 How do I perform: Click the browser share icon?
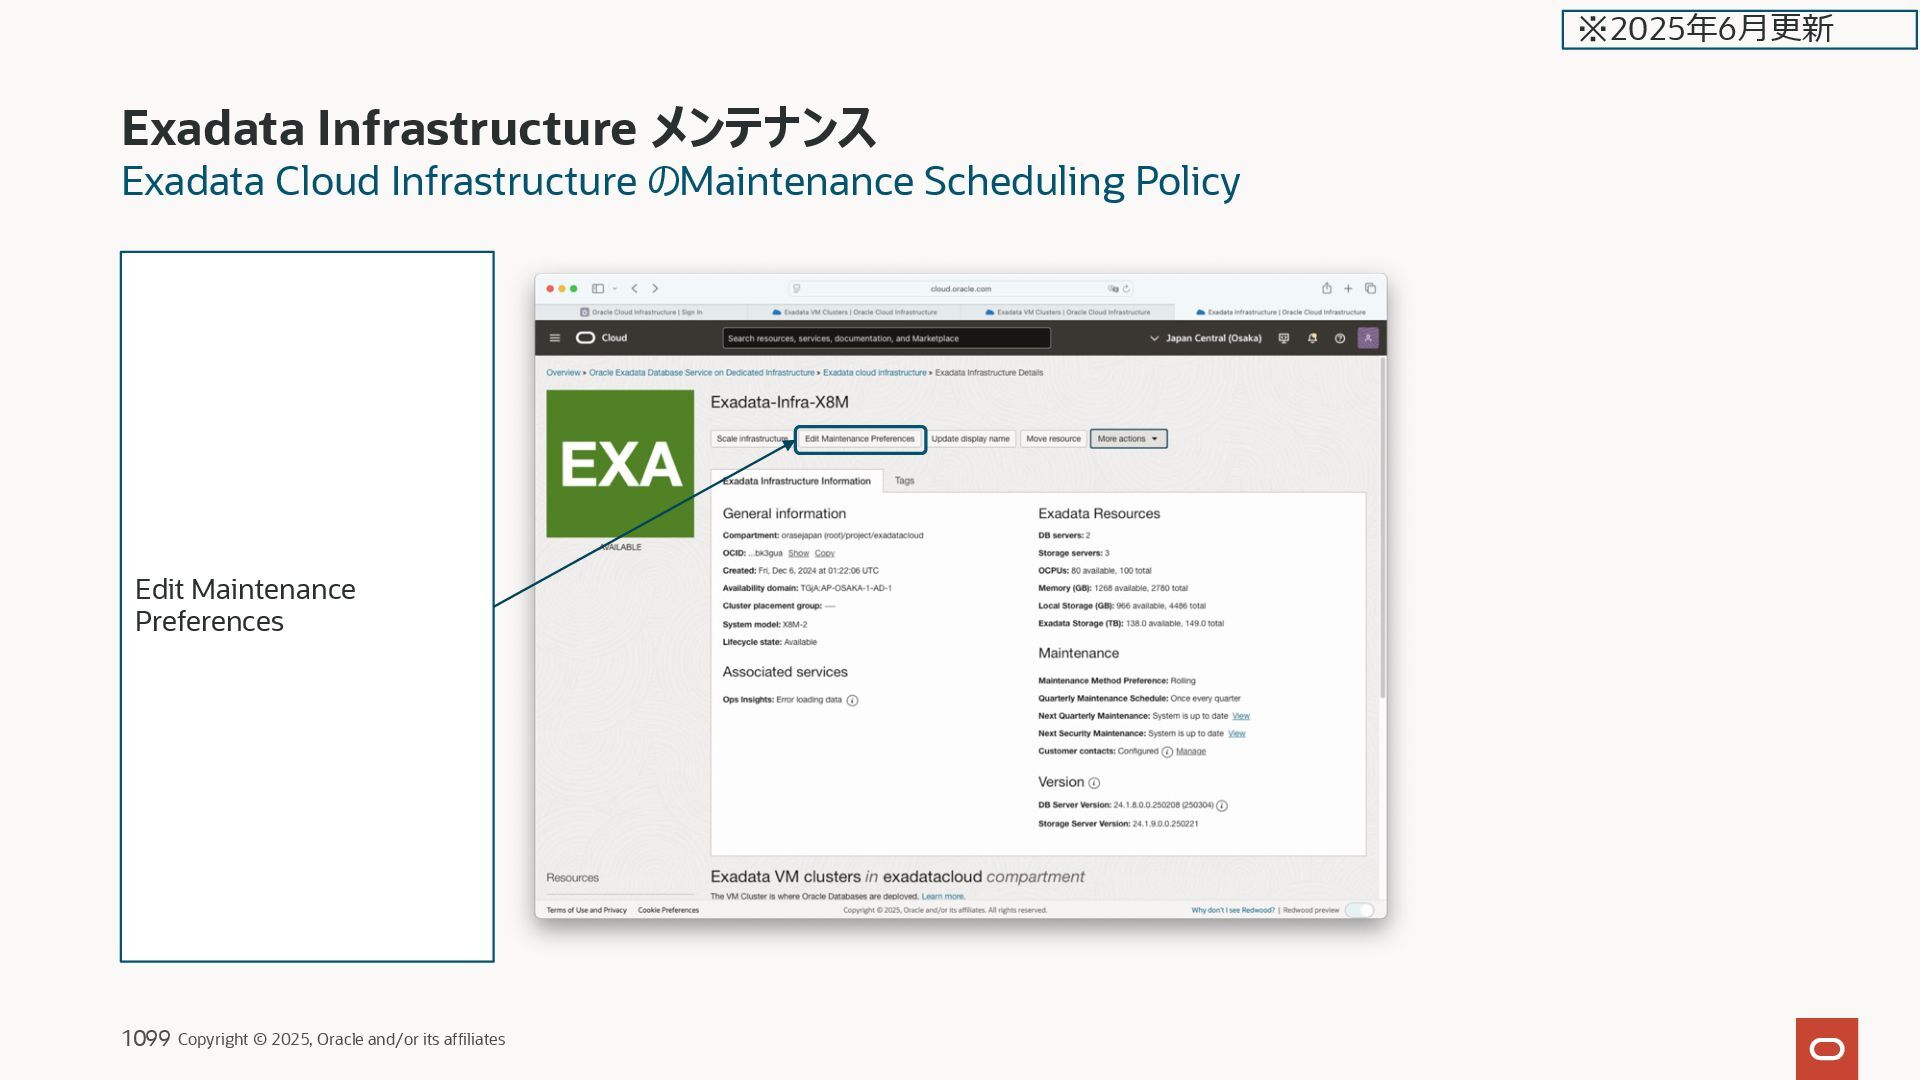[x=1327, y=288]
